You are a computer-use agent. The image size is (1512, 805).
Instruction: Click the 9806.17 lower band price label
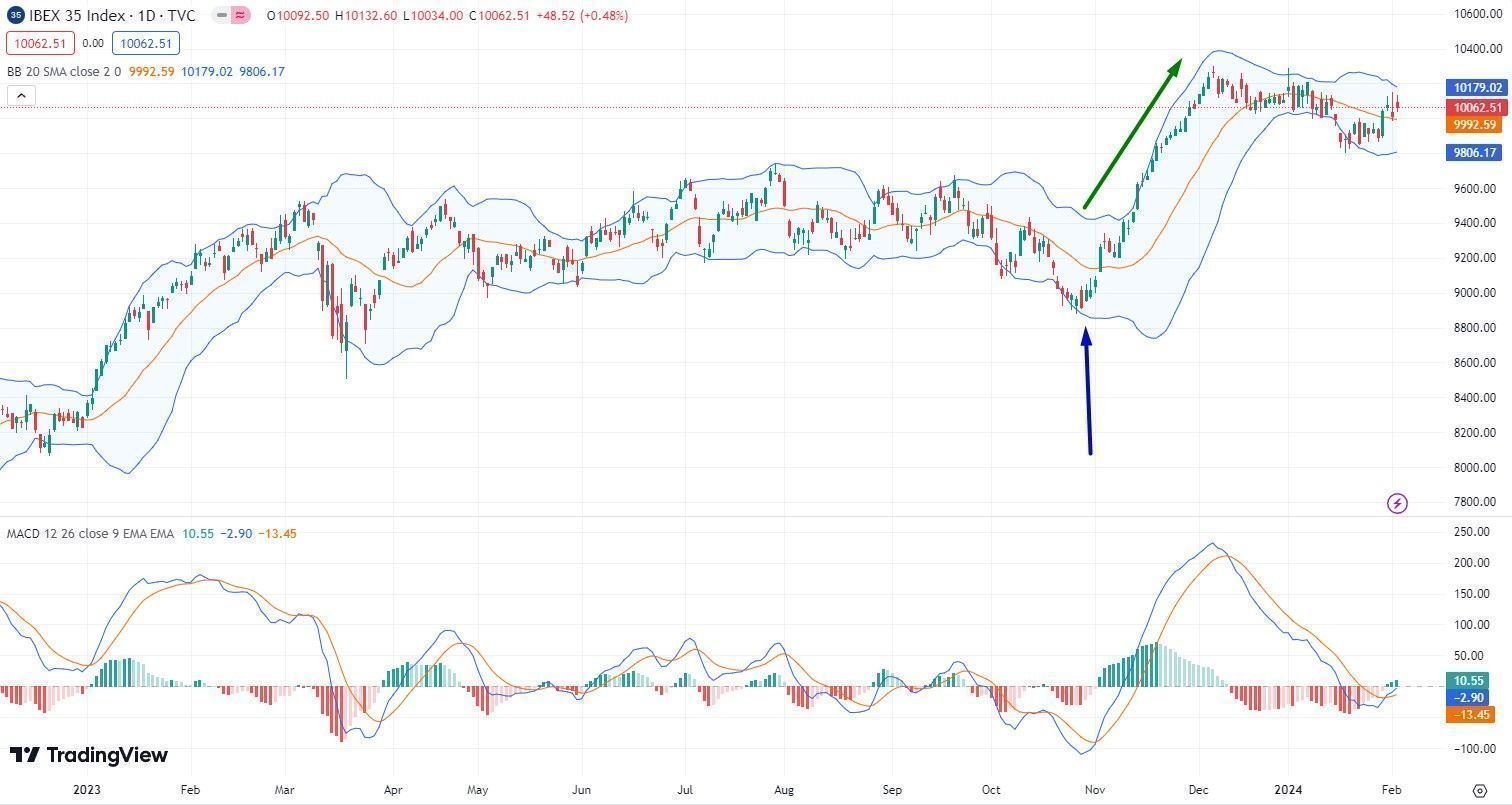[1474, 153]
